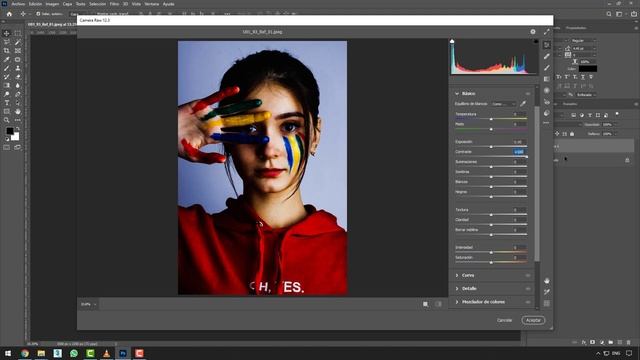Click the Aceptar button
This screenshot has height=360, width=640.
click(x=533, y=320)
